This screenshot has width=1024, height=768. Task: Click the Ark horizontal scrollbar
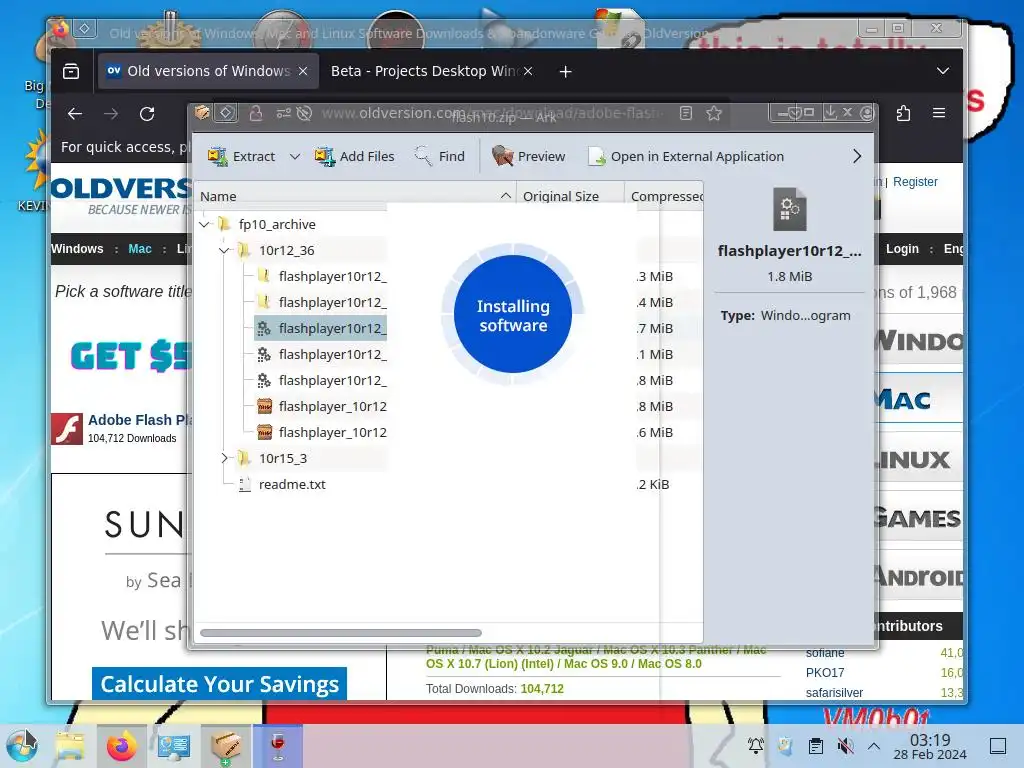click(x=340, y=633)
